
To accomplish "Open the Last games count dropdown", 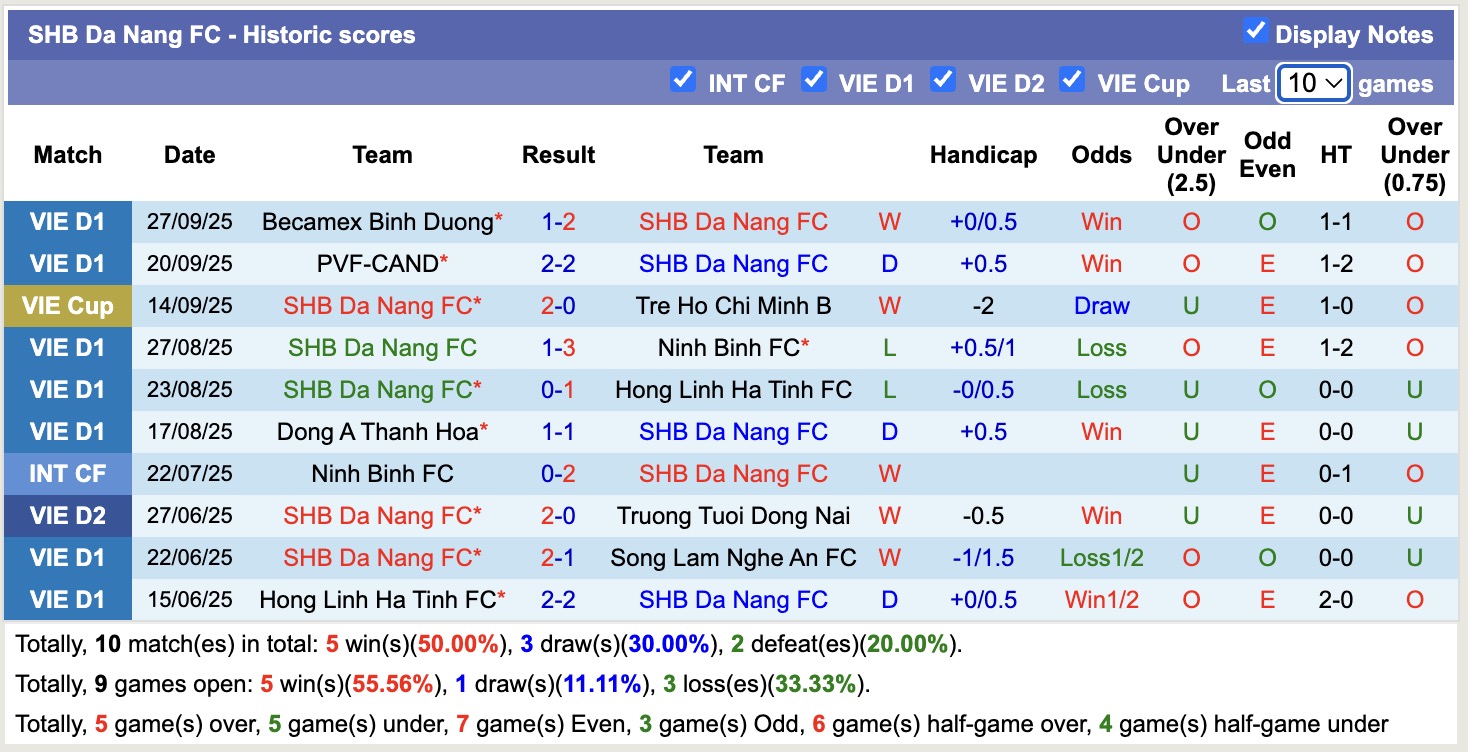I will tap(1314, 82).
